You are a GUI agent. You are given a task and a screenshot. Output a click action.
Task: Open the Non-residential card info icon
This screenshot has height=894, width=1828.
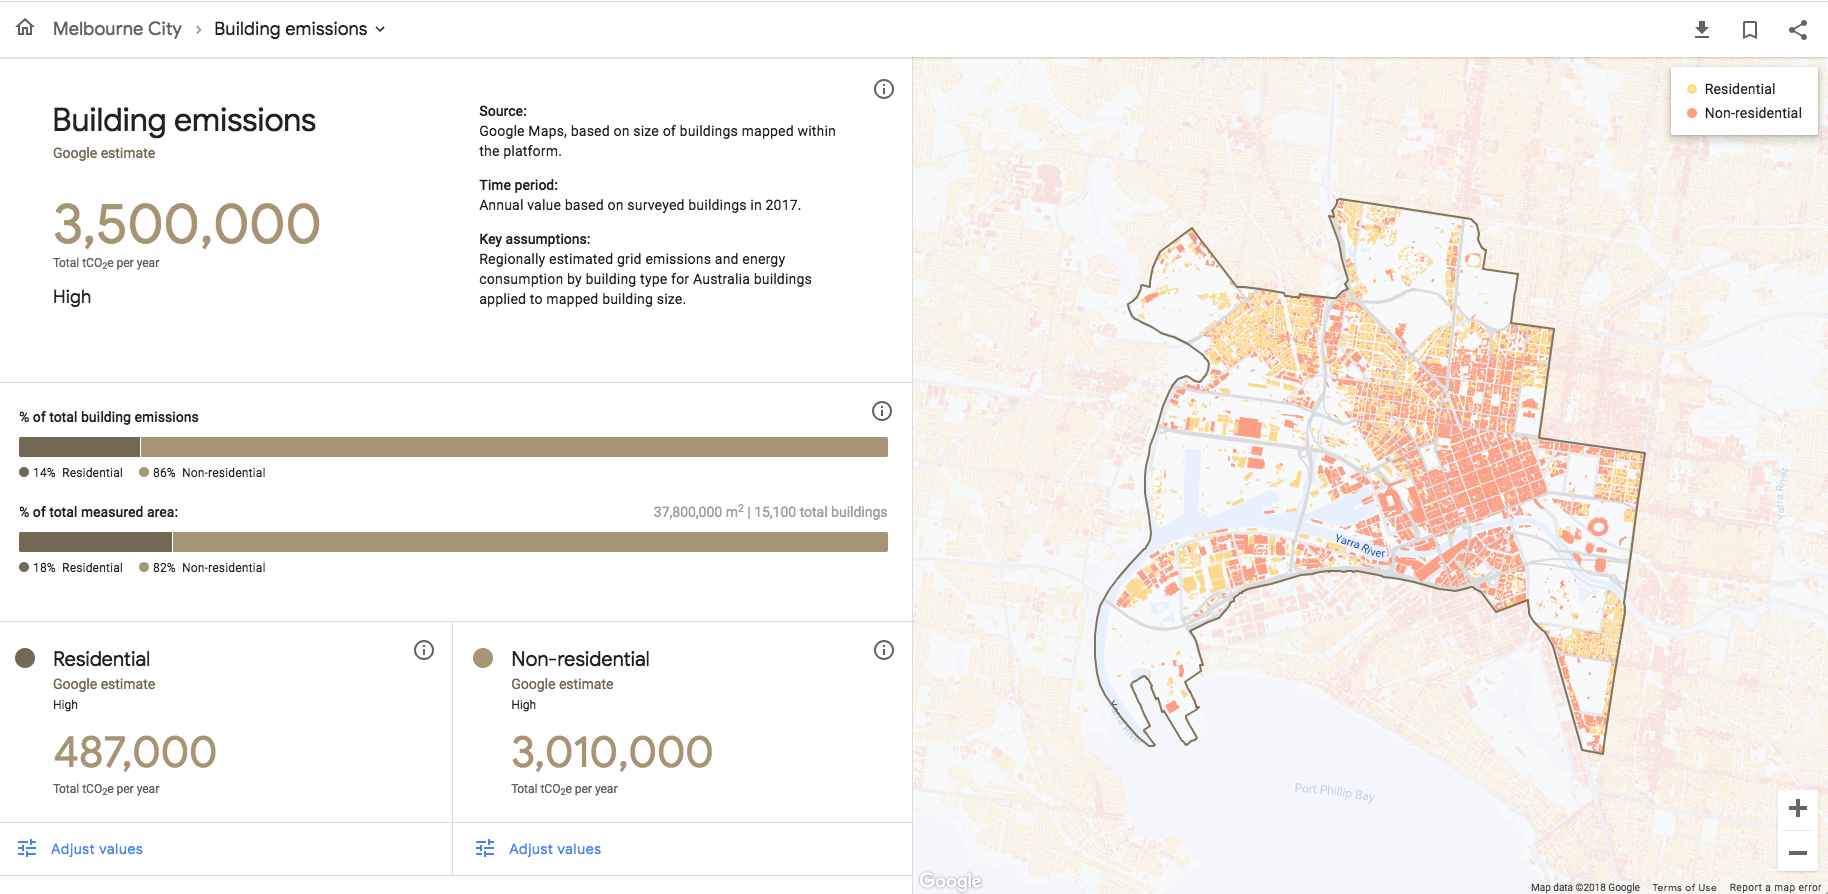(884, 650)
